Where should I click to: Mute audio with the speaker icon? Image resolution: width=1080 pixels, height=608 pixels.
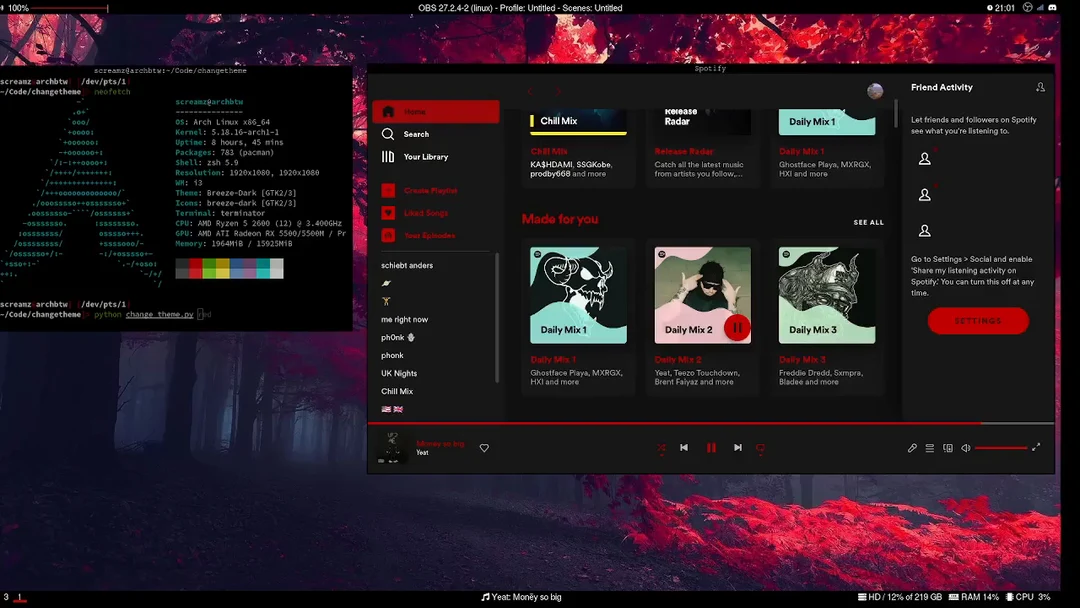tap(964, 448)
